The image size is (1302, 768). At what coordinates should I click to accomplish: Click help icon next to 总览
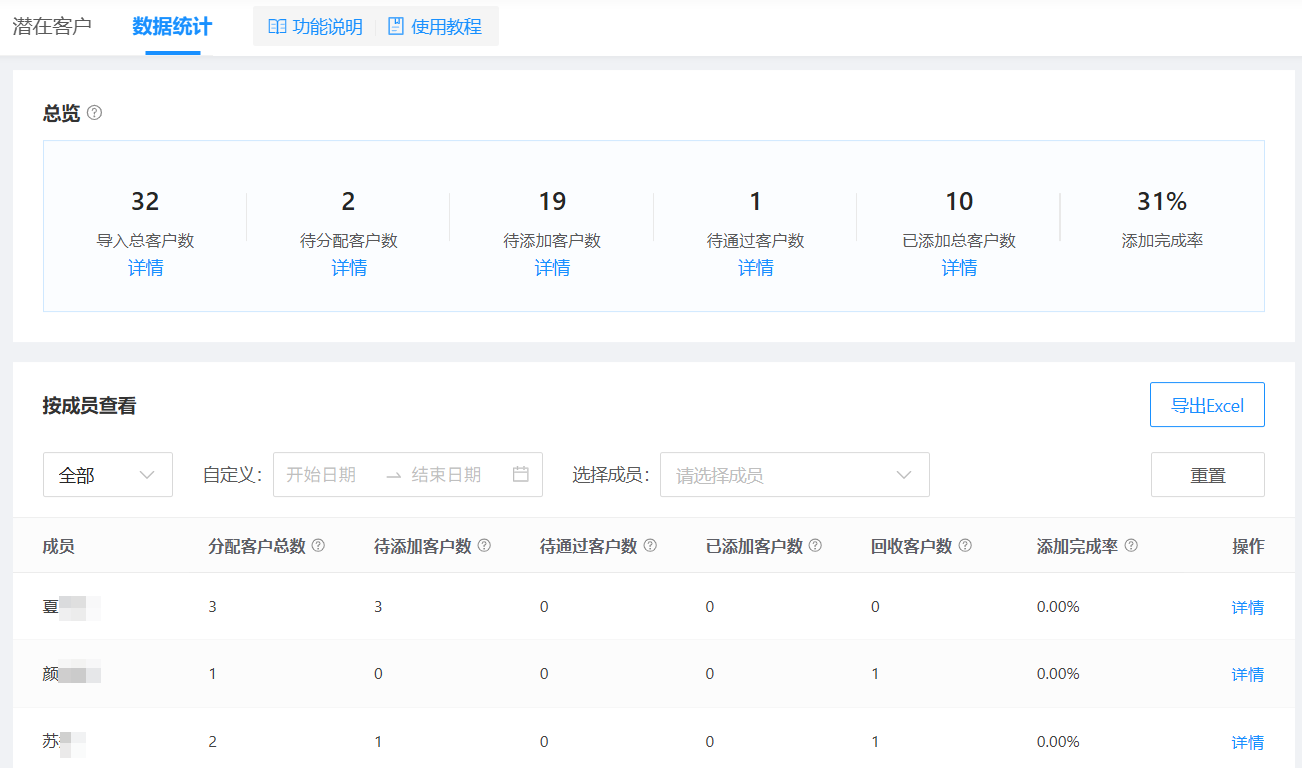pyautogui.click(x=95, y=113)
